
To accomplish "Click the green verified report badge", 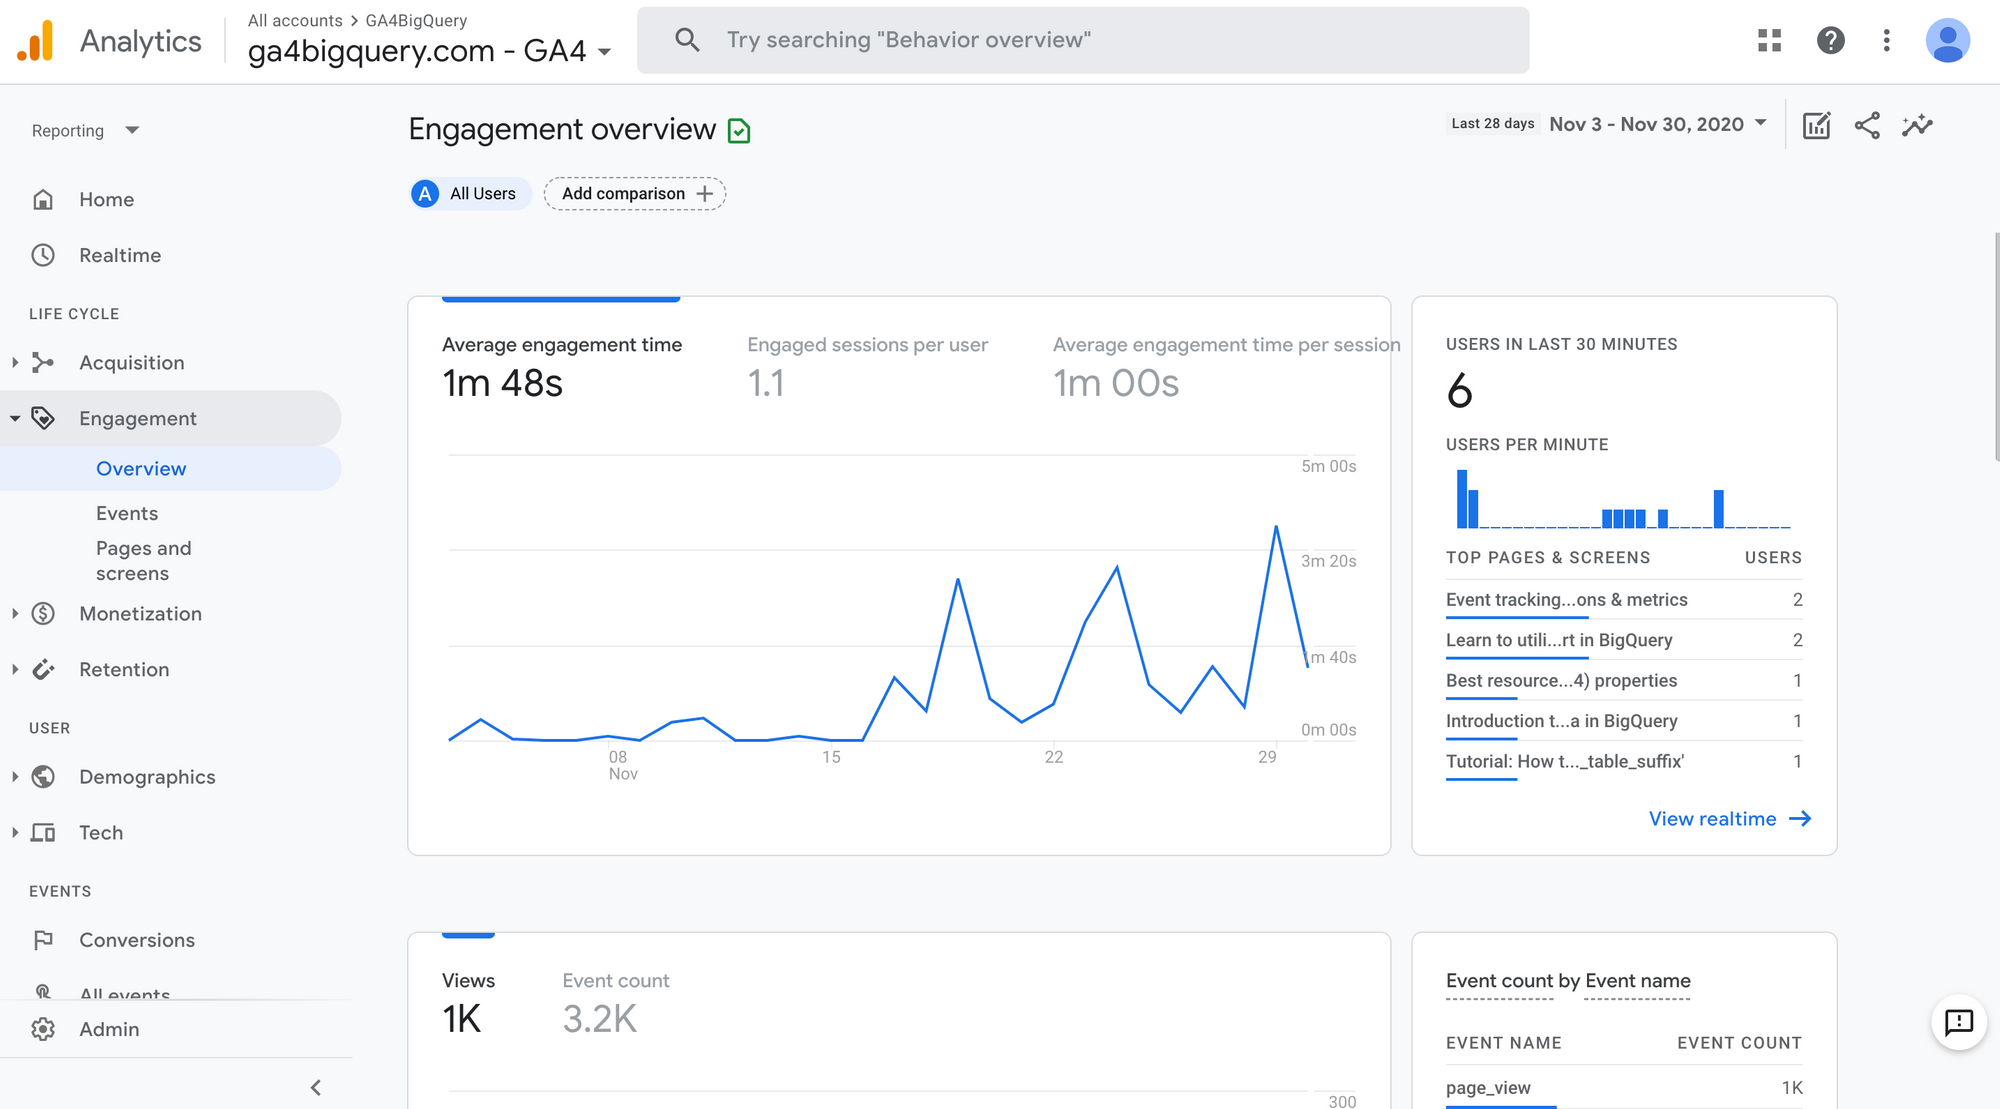I will tap(739, 131).
